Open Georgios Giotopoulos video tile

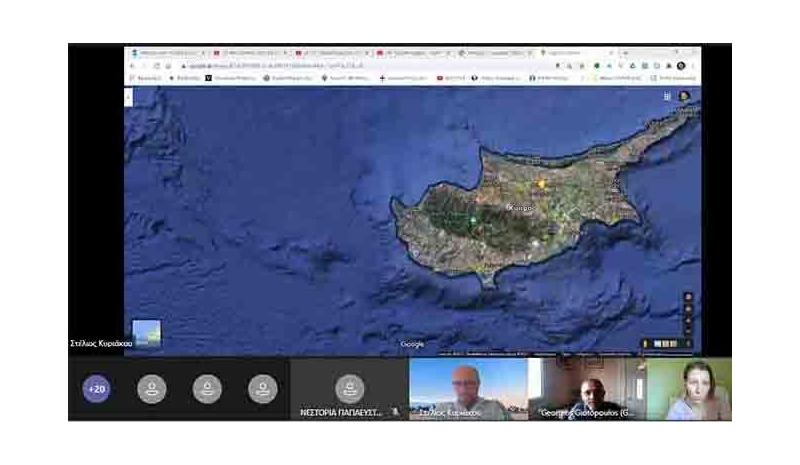pyautogui.click(x=587, y=389)
